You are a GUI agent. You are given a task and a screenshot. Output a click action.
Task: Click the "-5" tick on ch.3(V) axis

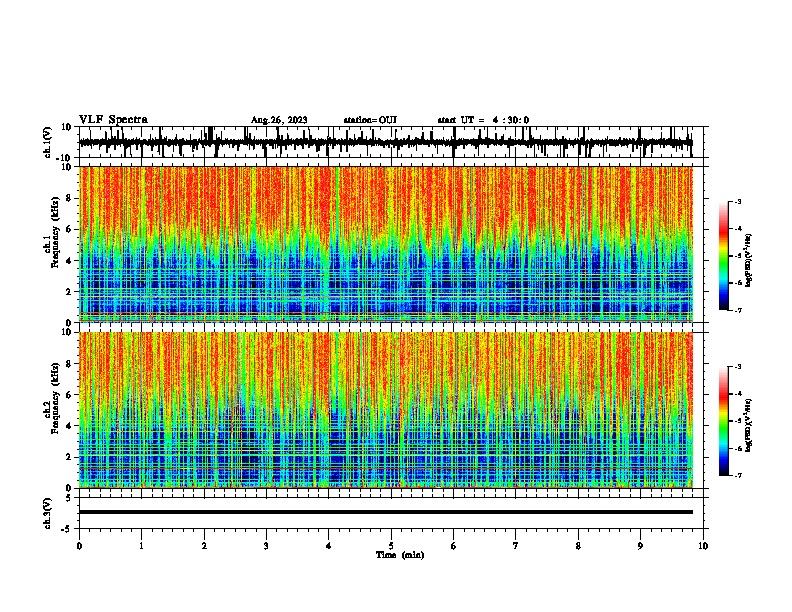pyautogui.click(x=67, y=529)
